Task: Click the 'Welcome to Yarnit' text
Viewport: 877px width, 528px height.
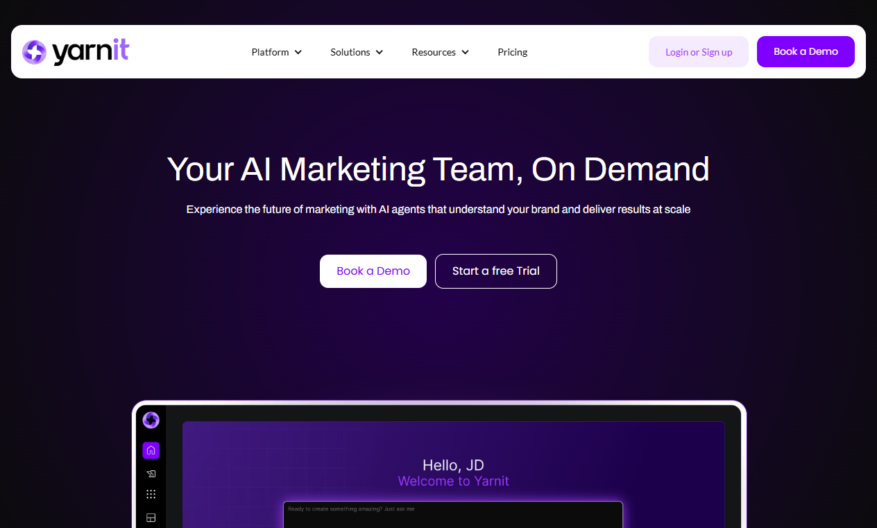Action: pos(453,481)
